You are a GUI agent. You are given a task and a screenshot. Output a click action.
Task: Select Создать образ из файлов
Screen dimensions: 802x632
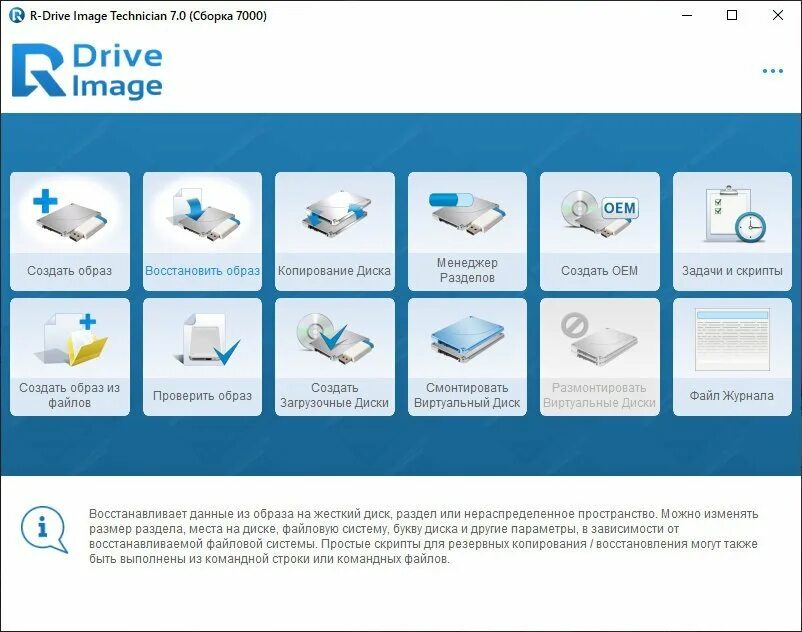tap(70, 355)
